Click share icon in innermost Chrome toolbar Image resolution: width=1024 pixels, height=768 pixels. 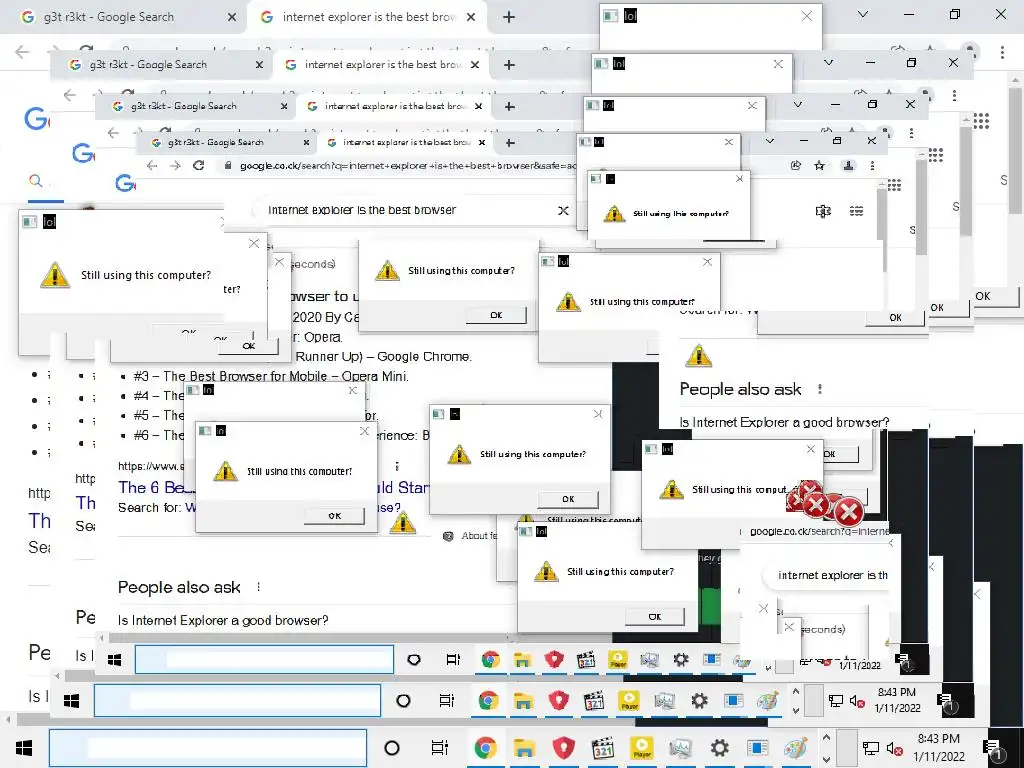[x=796, y=166]
